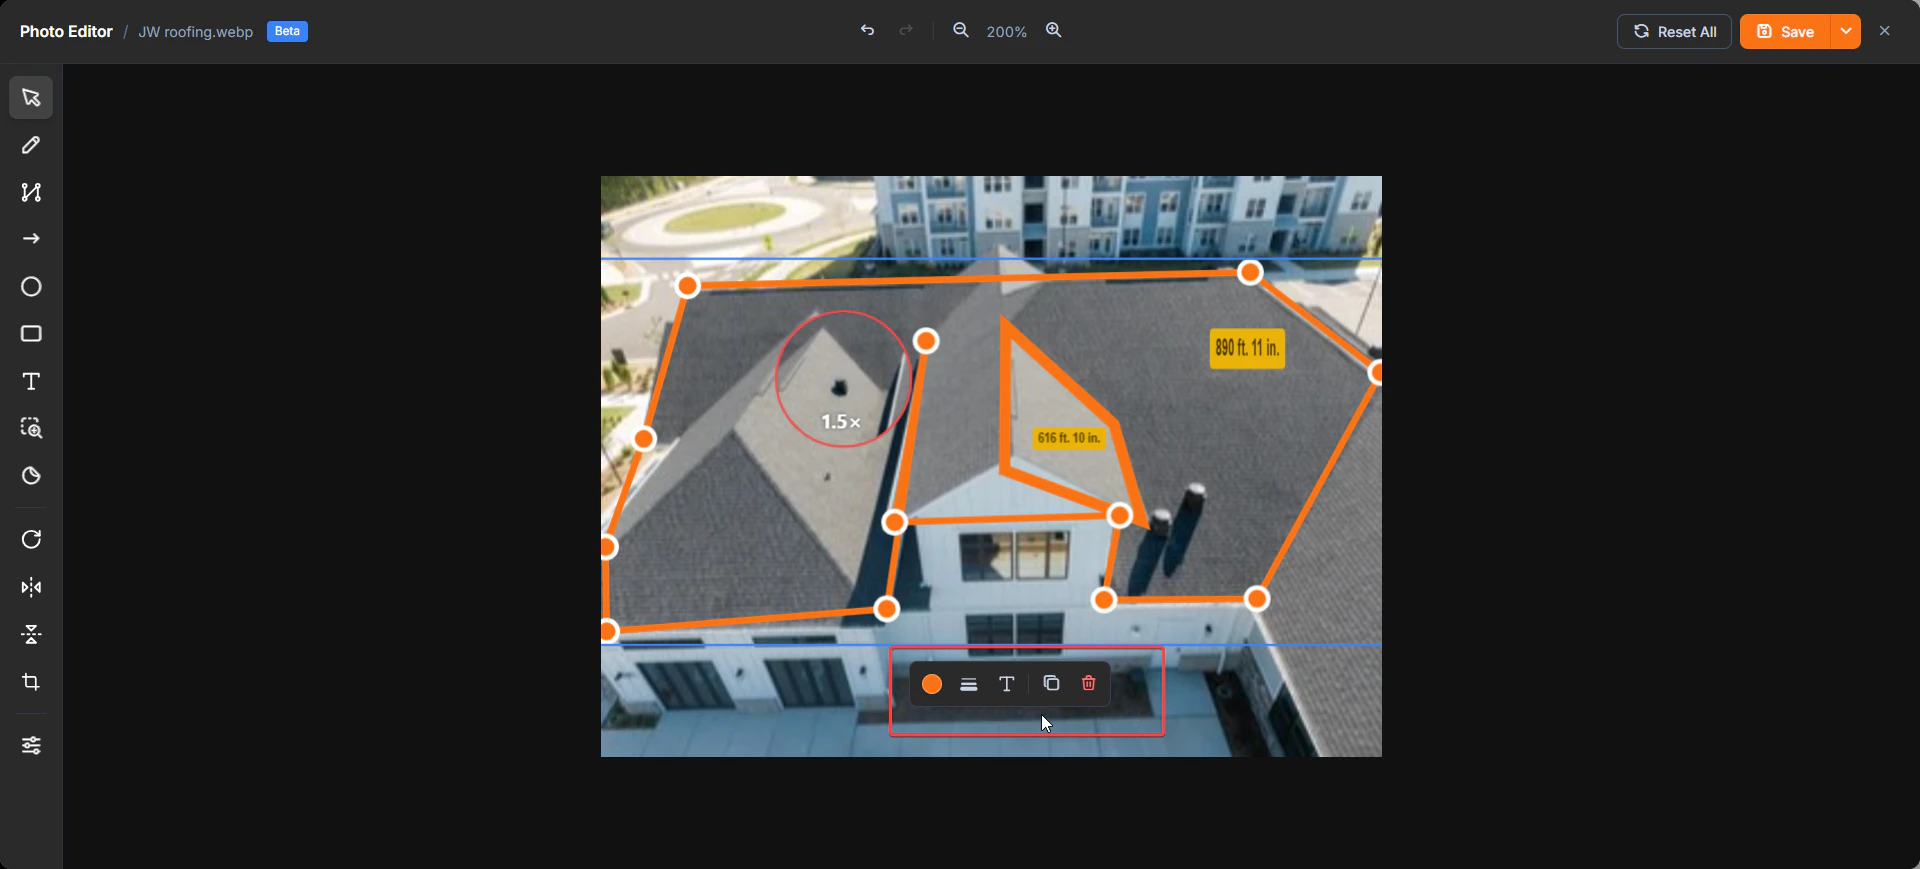Select the sticker/blur tool below magnifier

[x=31, y=475]
